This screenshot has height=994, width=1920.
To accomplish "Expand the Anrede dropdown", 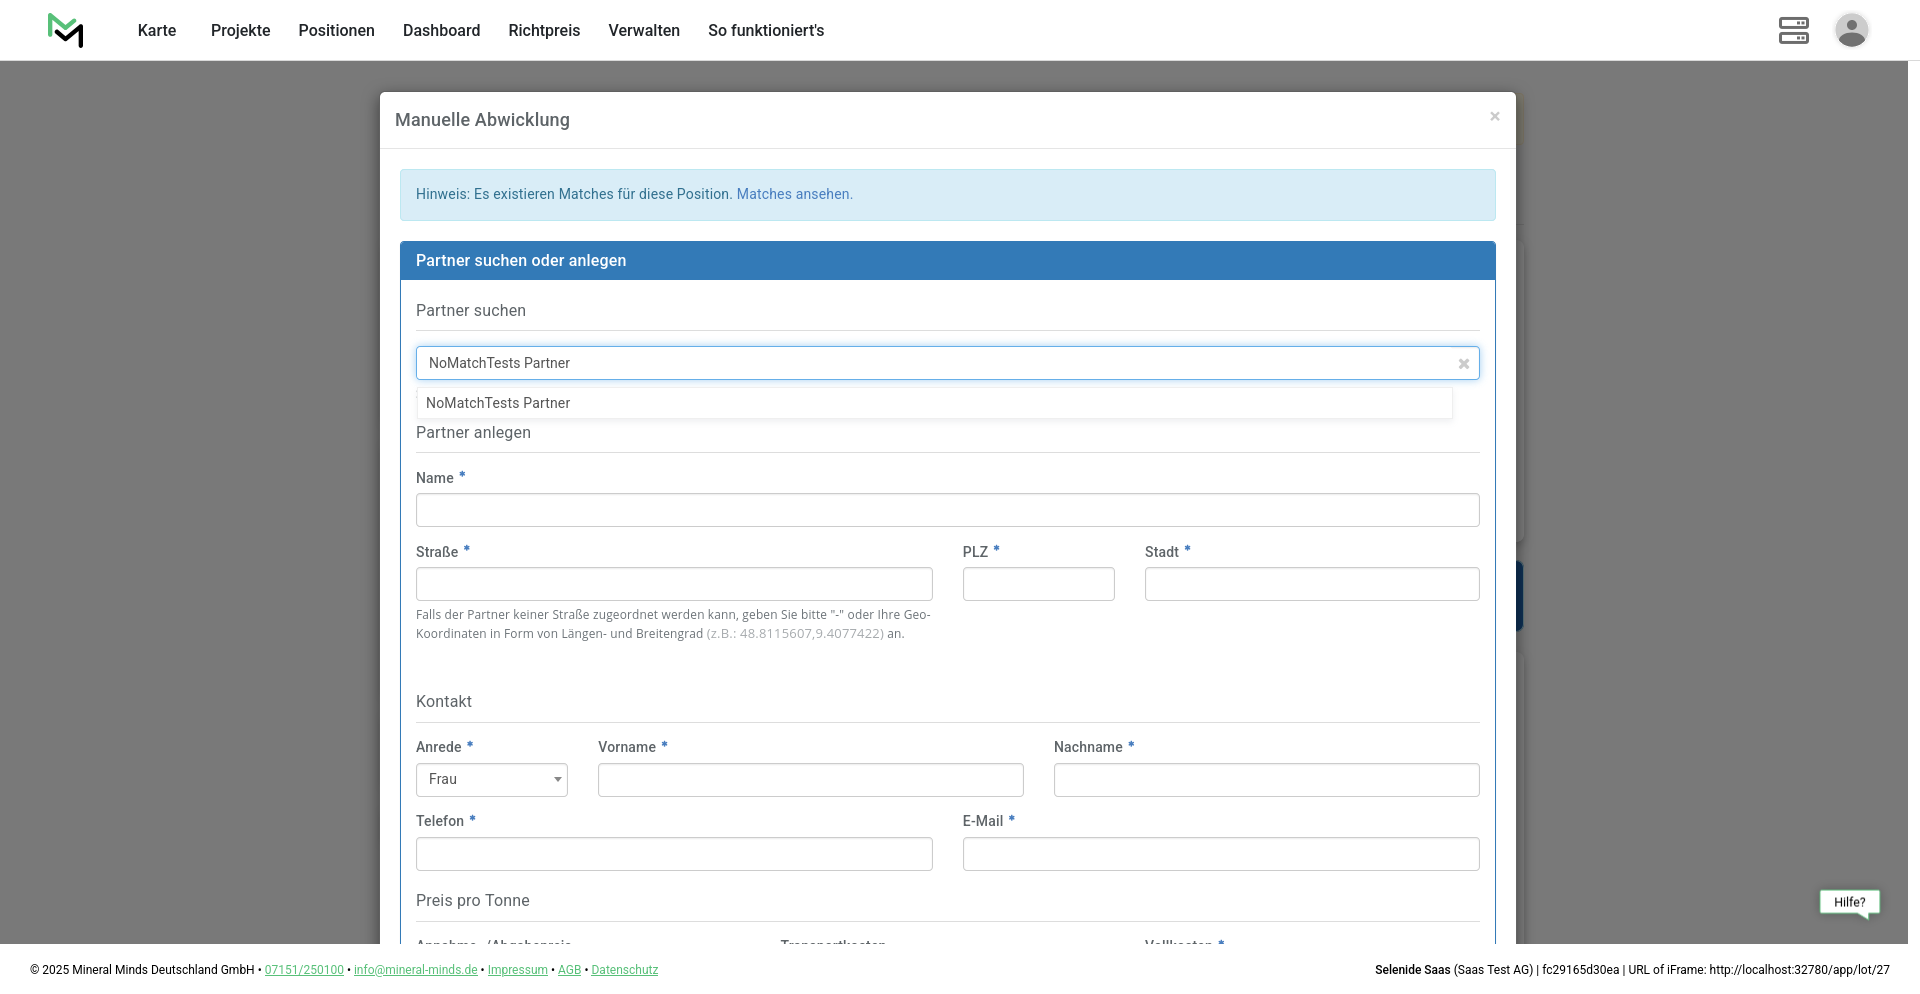I will (491, 780).
